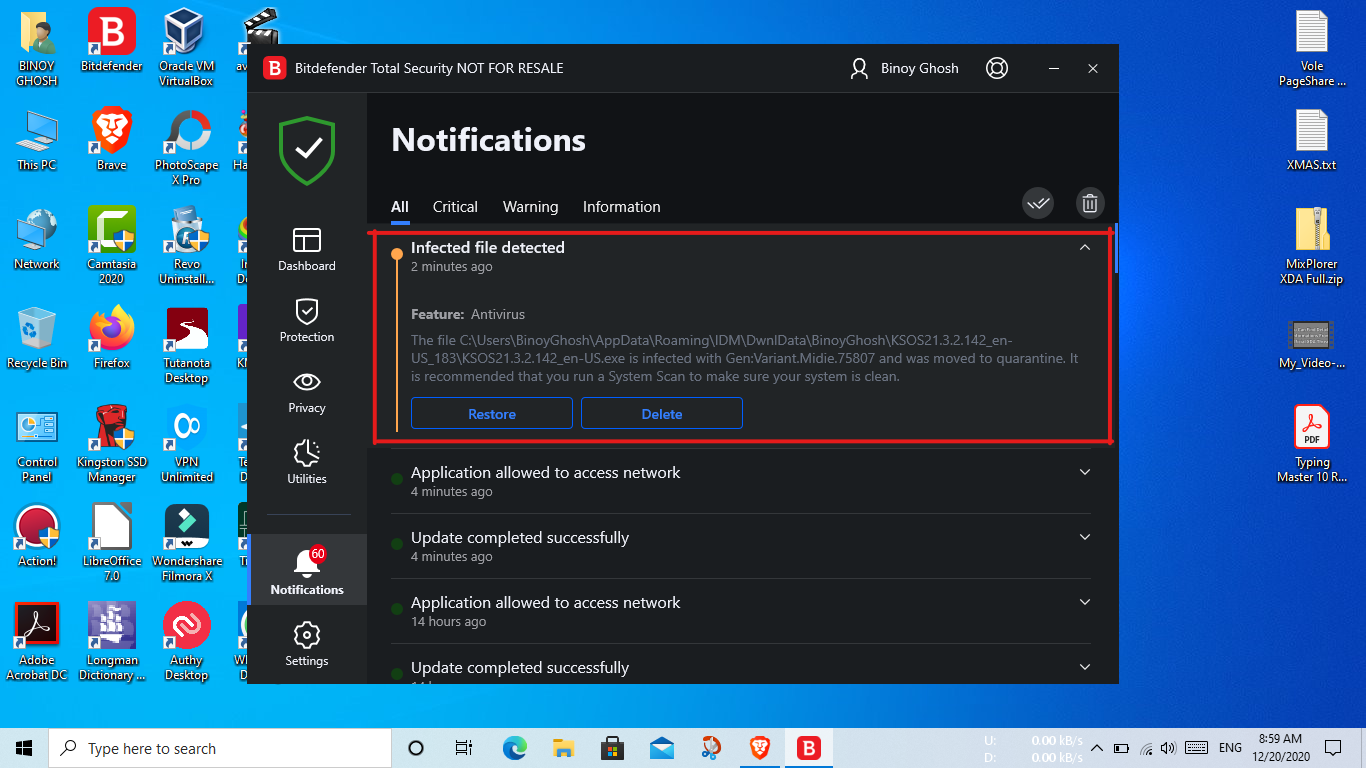Click the Windows taskbar search box
The image size is (1366, 768).
click(x=220, y=748)
